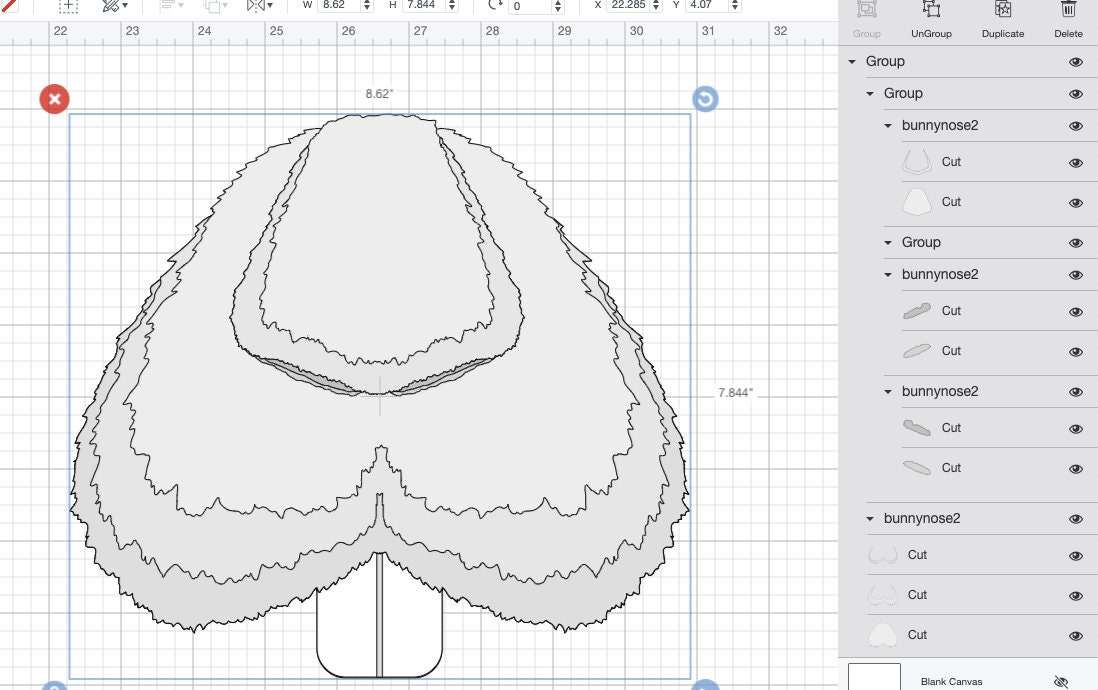Click the magic wand tool icon
1098x690 pixels.
tap(108, 6)
